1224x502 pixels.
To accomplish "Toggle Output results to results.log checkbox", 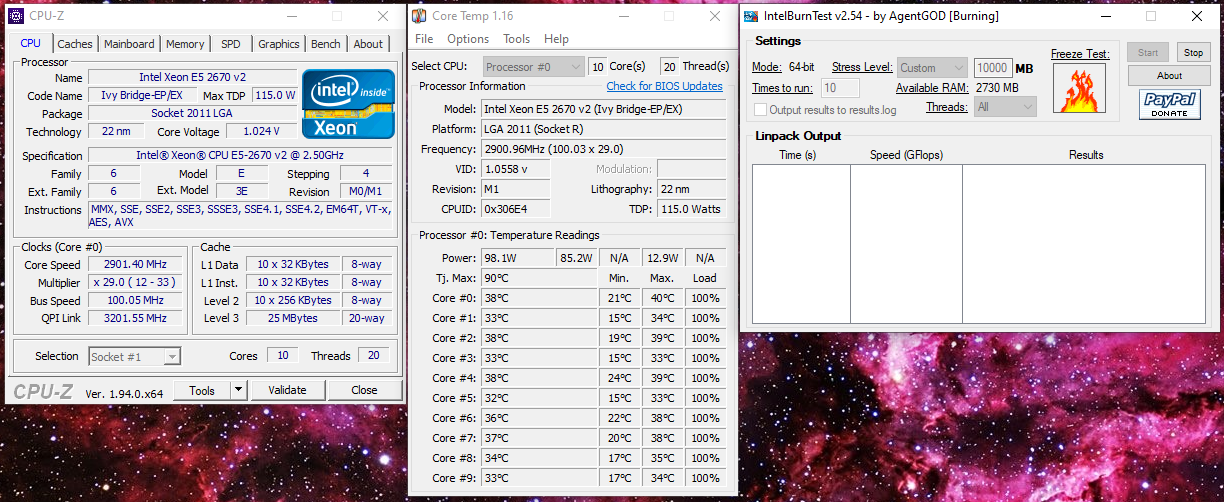I will (761, 110).
